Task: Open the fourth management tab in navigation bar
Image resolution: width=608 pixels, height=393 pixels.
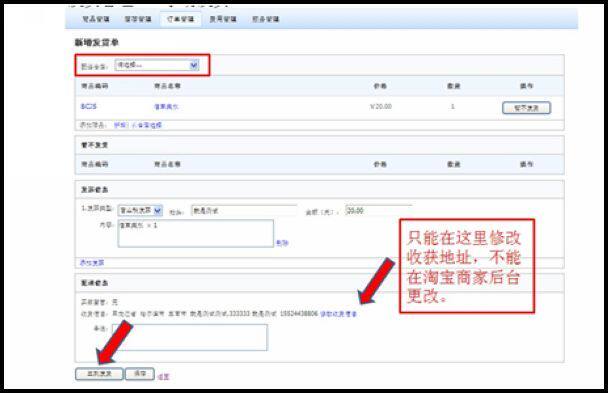Action: click(223, 19)
